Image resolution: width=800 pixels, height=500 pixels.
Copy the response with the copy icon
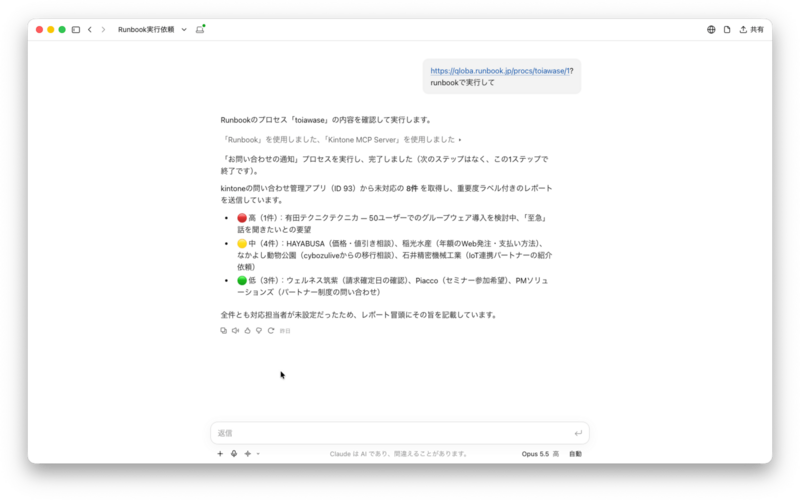point(223,331)
